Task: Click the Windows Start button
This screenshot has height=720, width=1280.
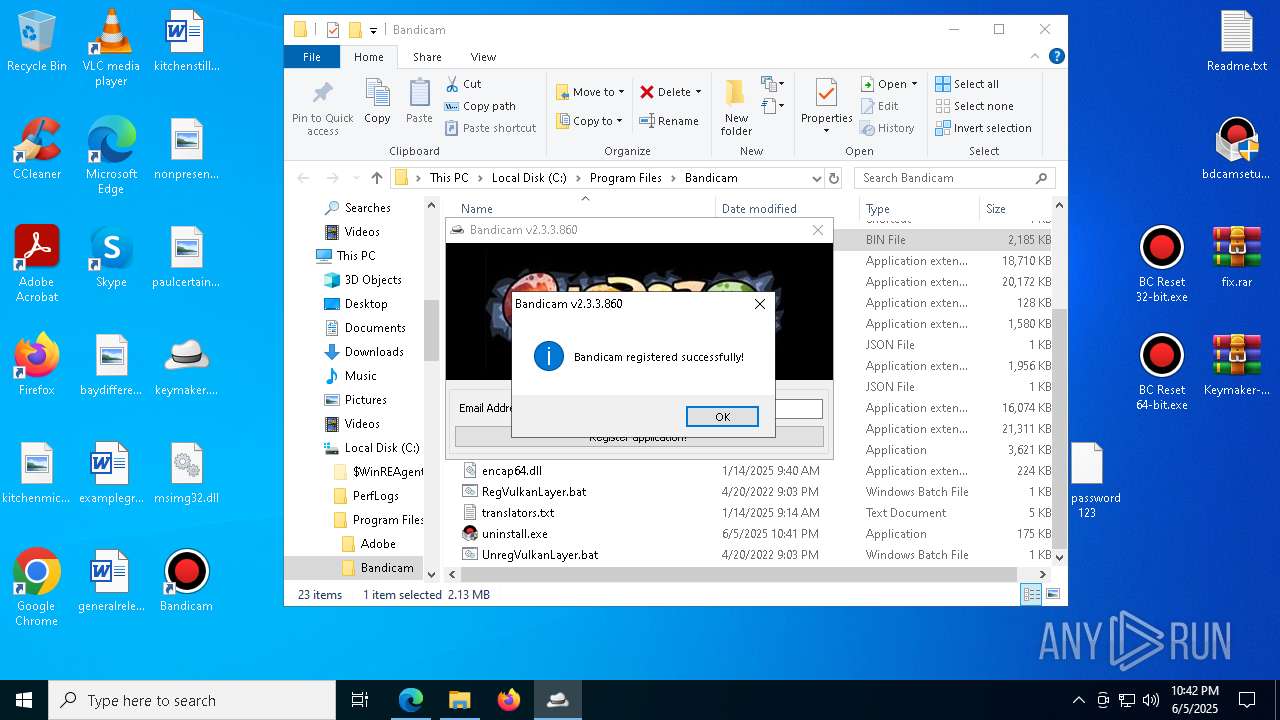Action: click(x=24, y=700)
